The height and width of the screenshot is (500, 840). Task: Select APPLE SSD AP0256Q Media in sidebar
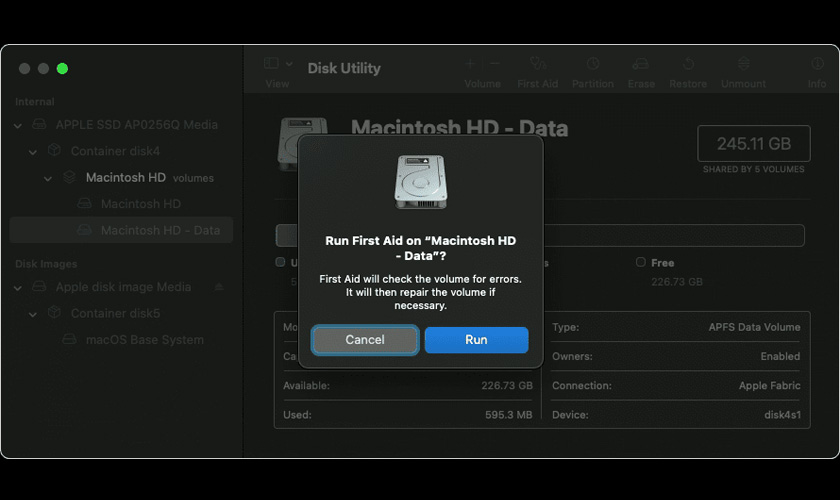coord(137,125)
